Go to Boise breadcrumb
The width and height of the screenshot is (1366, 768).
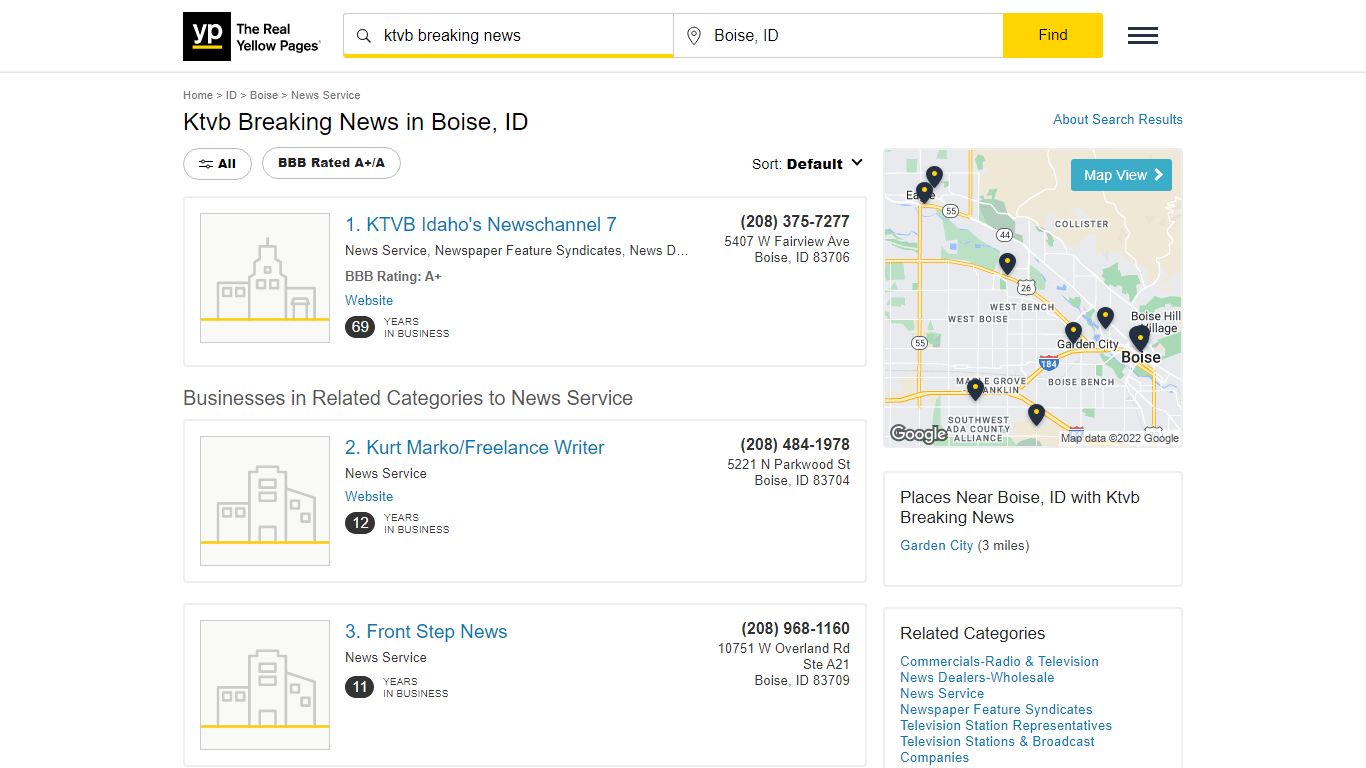pyautogui.click(x=264, y=95)
